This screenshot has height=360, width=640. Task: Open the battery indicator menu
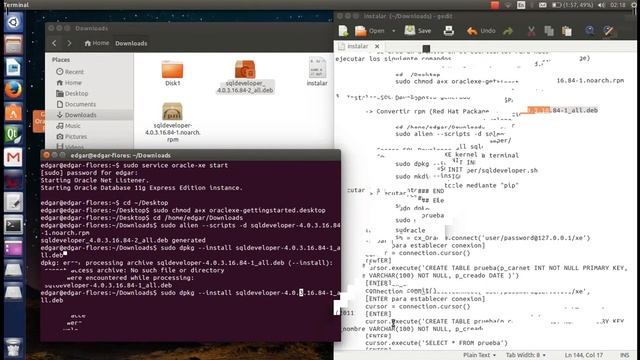[x=572, y=5]
